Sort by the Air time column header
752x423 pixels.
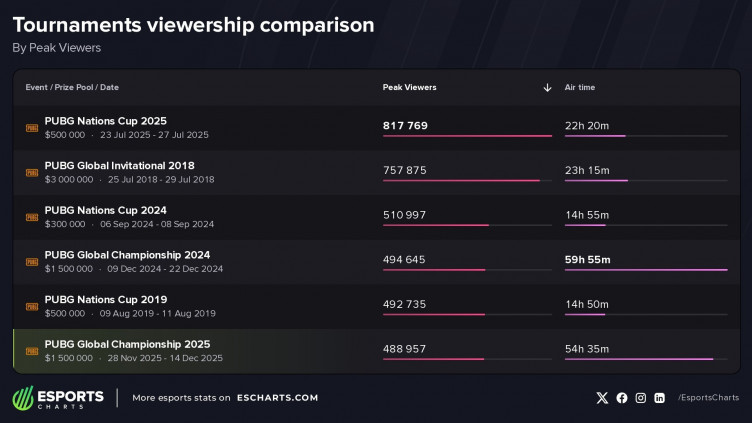(580, 88)
